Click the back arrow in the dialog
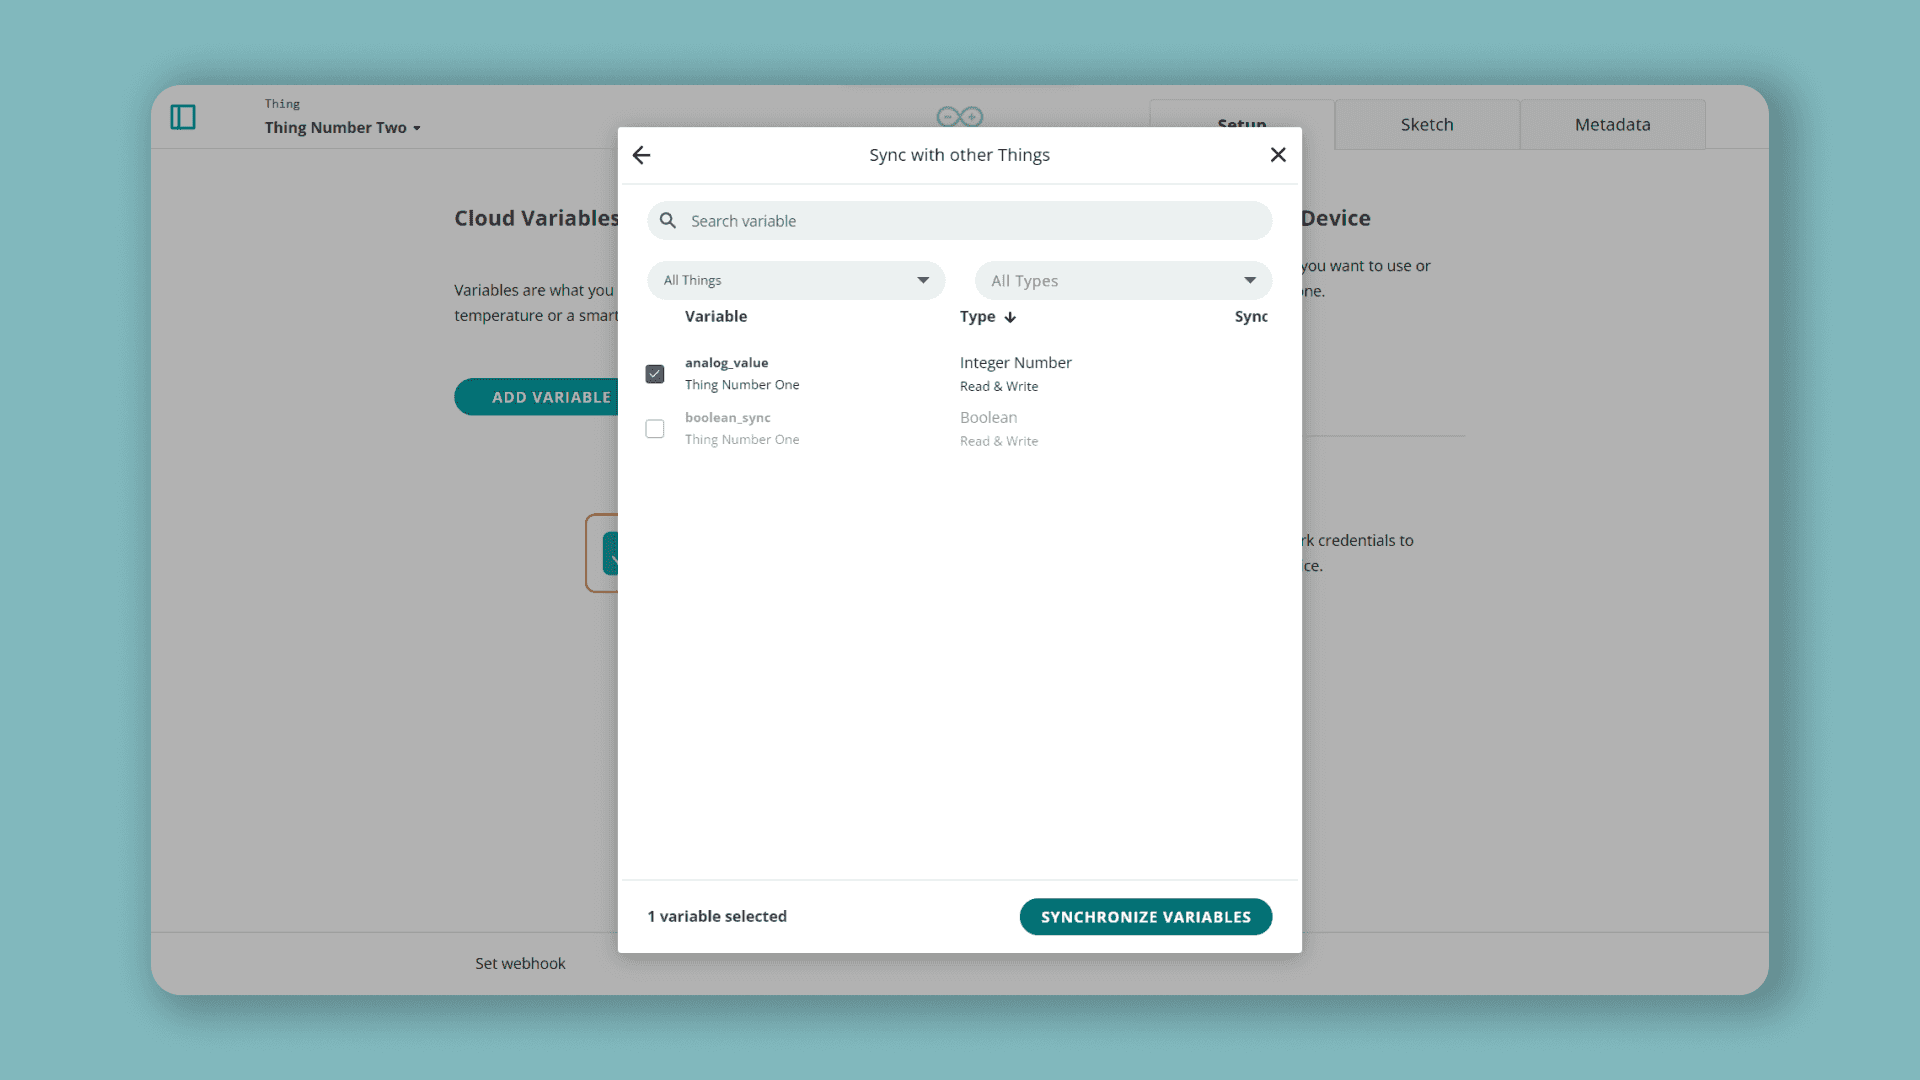The width and height of the screenshot is (1920, 1080). coord(641,154)
